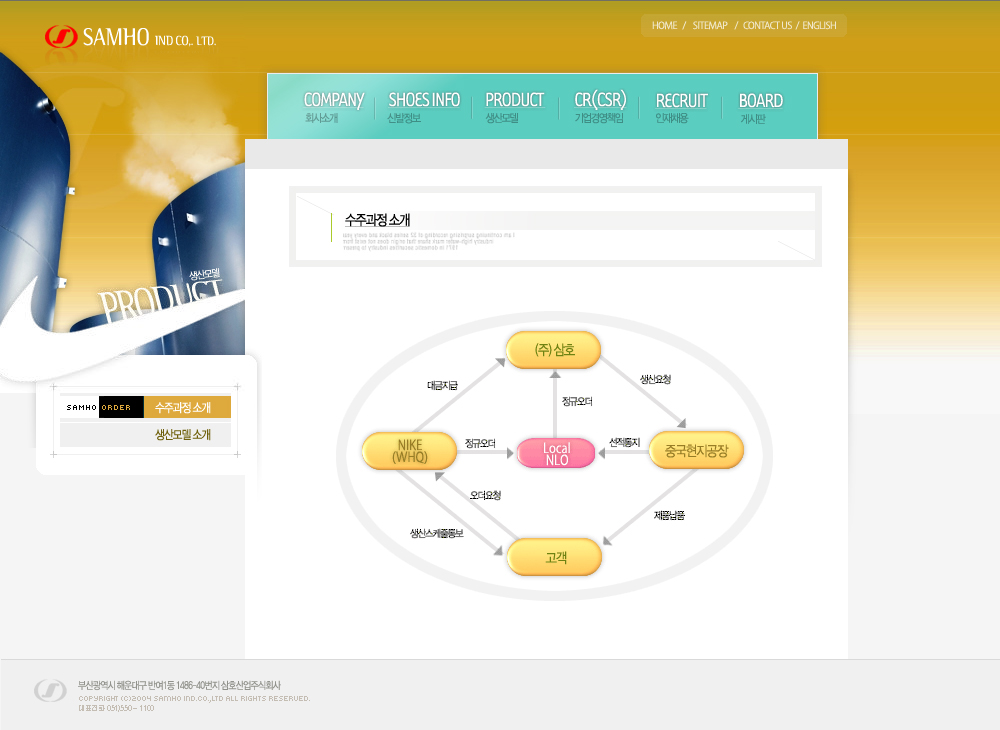
Task: Switch site language to ENGLISH
Action: click(819, 26)
